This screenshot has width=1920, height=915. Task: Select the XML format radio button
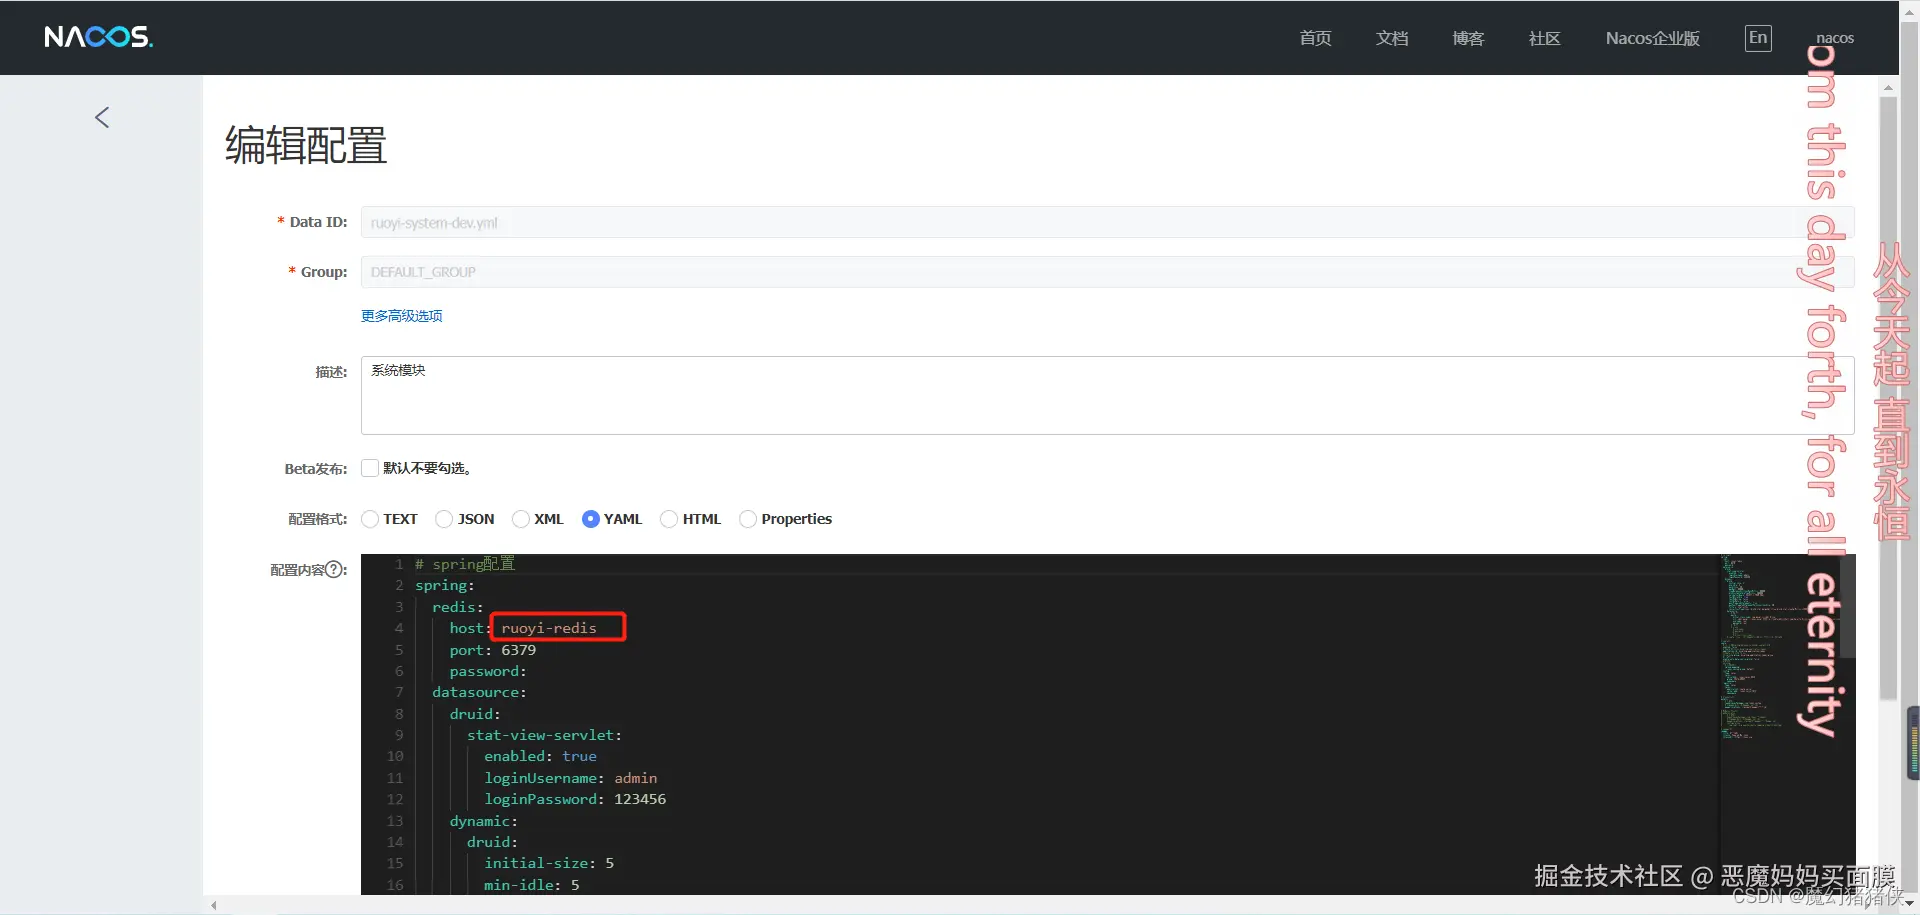tap(520, 519)
